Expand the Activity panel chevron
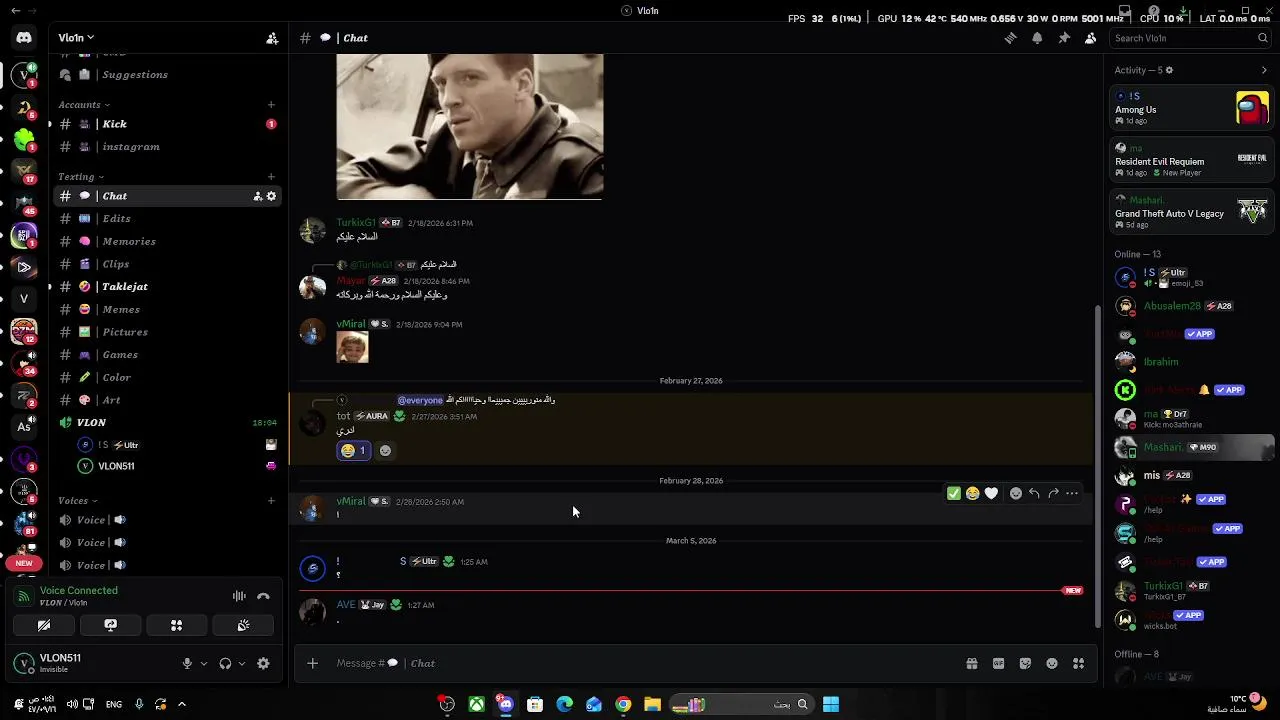This screenshot has height=720, width=1280. pos(1264,70)
